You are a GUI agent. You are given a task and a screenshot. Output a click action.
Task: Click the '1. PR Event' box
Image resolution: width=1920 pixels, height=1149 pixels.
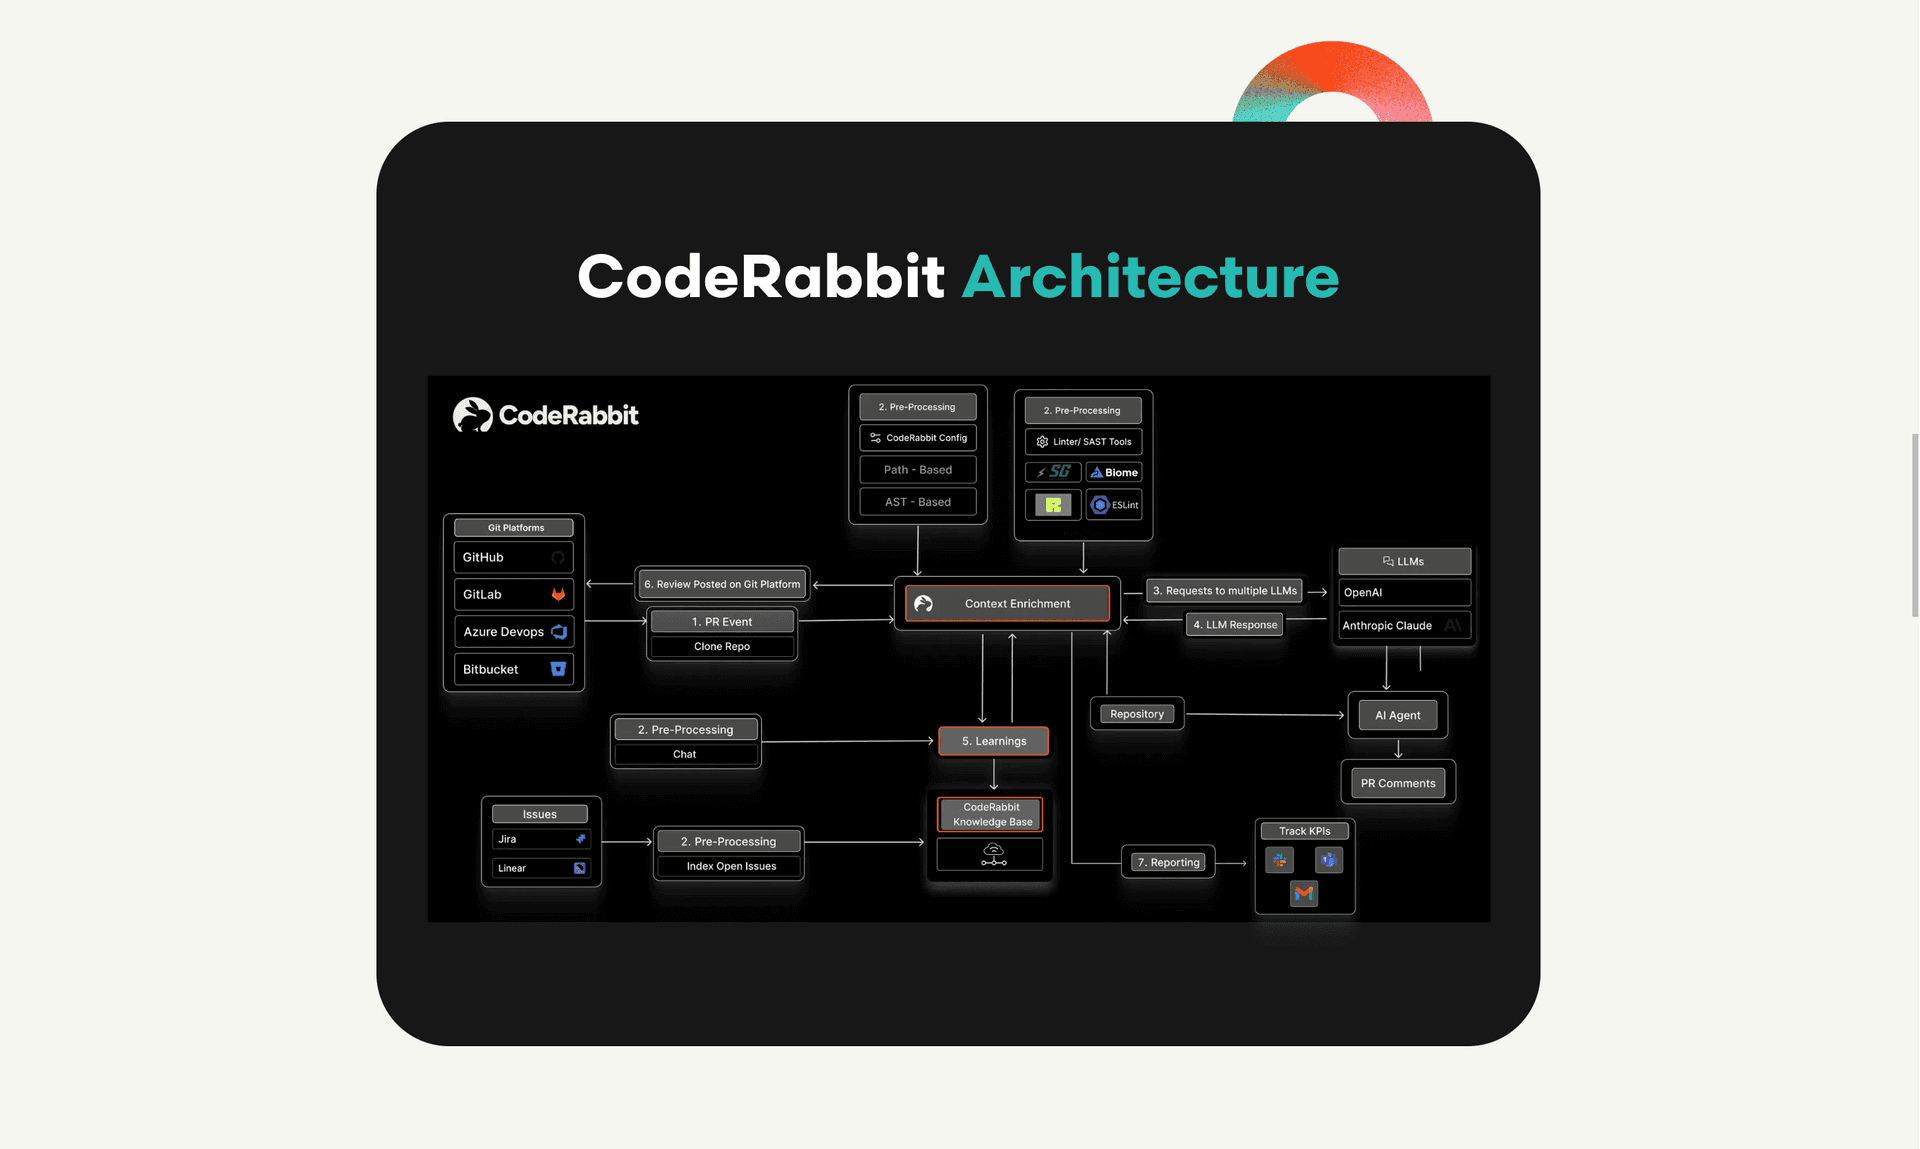tap(722, 622)
